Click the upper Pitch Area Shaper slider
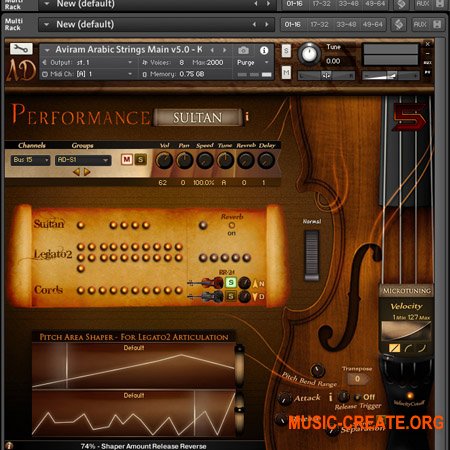Image resolution: width=450 pixels, height=450 pixels. point(239,365)
